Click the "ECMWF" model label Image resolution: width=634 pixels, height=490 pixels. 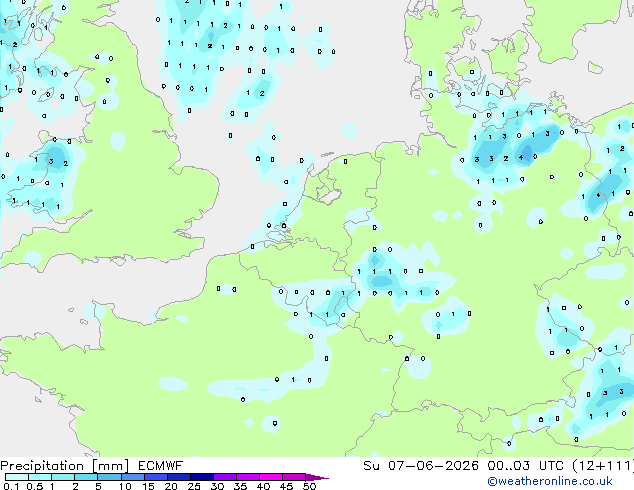pyautogui.click(x=160, y=466)
